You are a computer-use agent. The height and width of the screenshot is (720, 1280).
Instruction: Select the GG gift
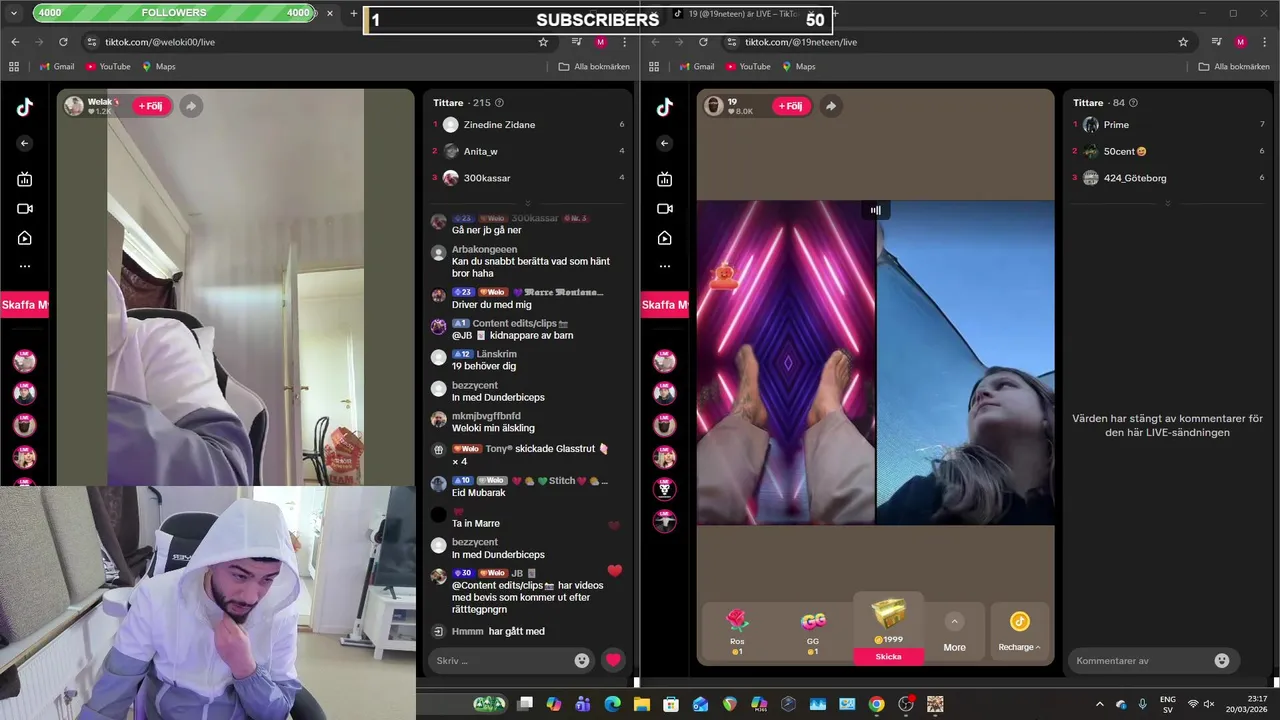tap(813, 632)
